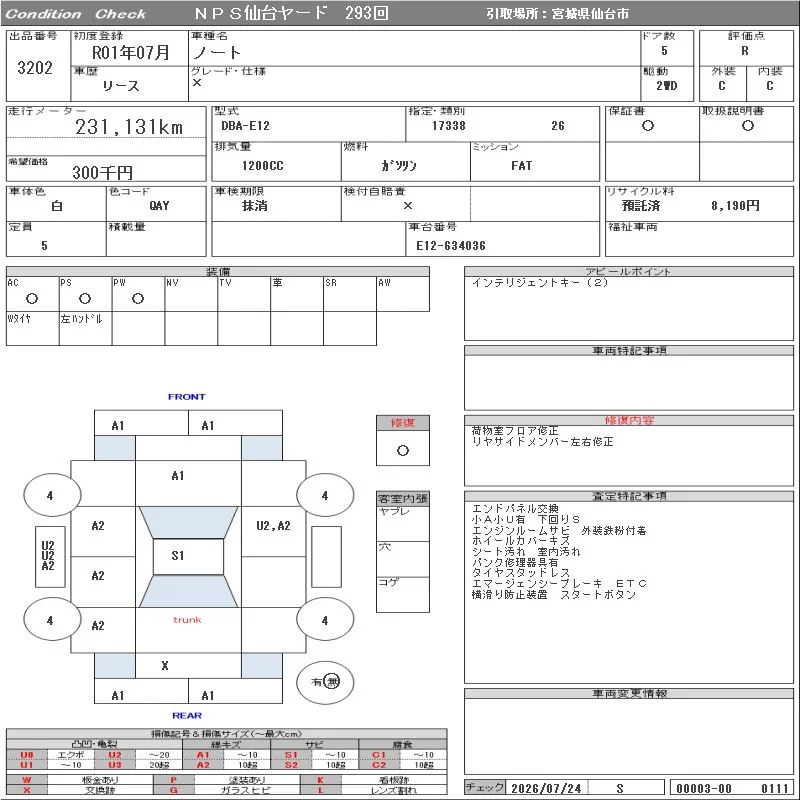This screenshot has width=800, height=800.
Task: Click the blue 'FRONT' label on diagram
Action: tap(186, 396)
